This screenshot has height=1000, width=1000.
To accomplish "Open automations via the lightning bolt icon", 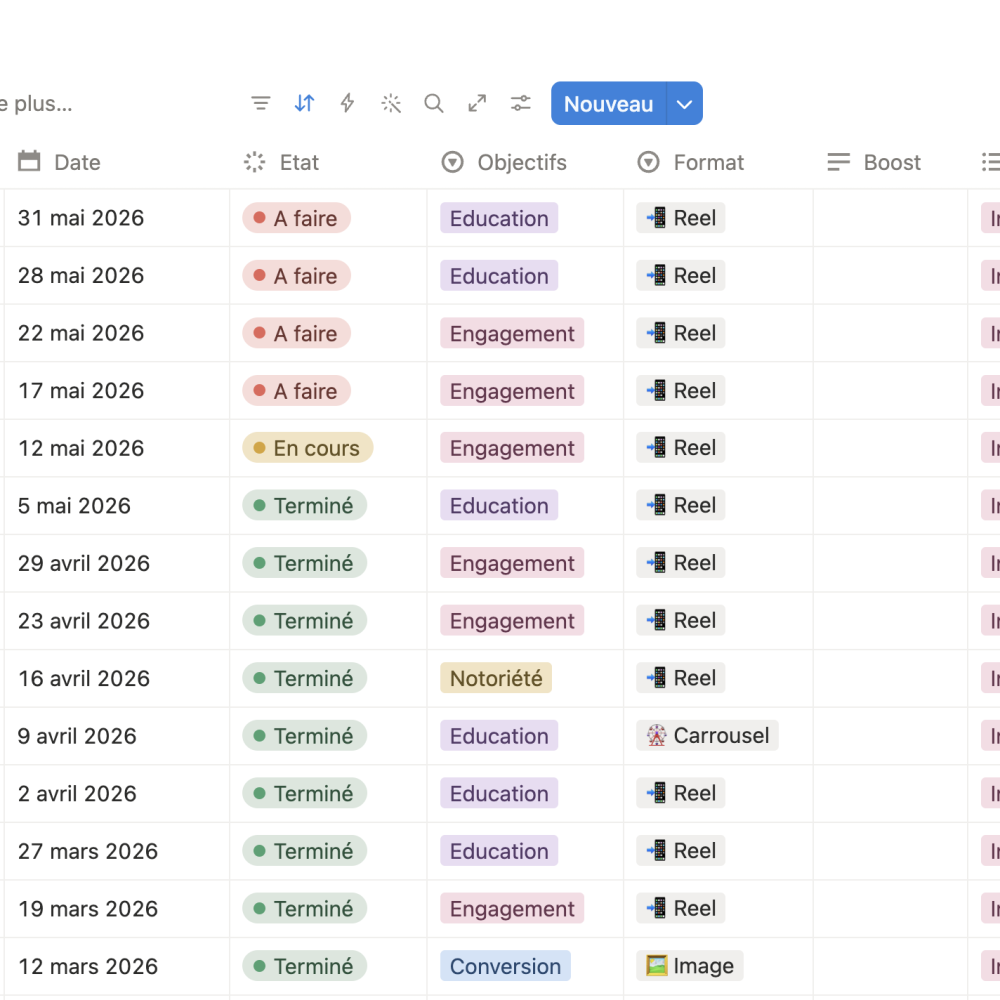I will 348,103.
